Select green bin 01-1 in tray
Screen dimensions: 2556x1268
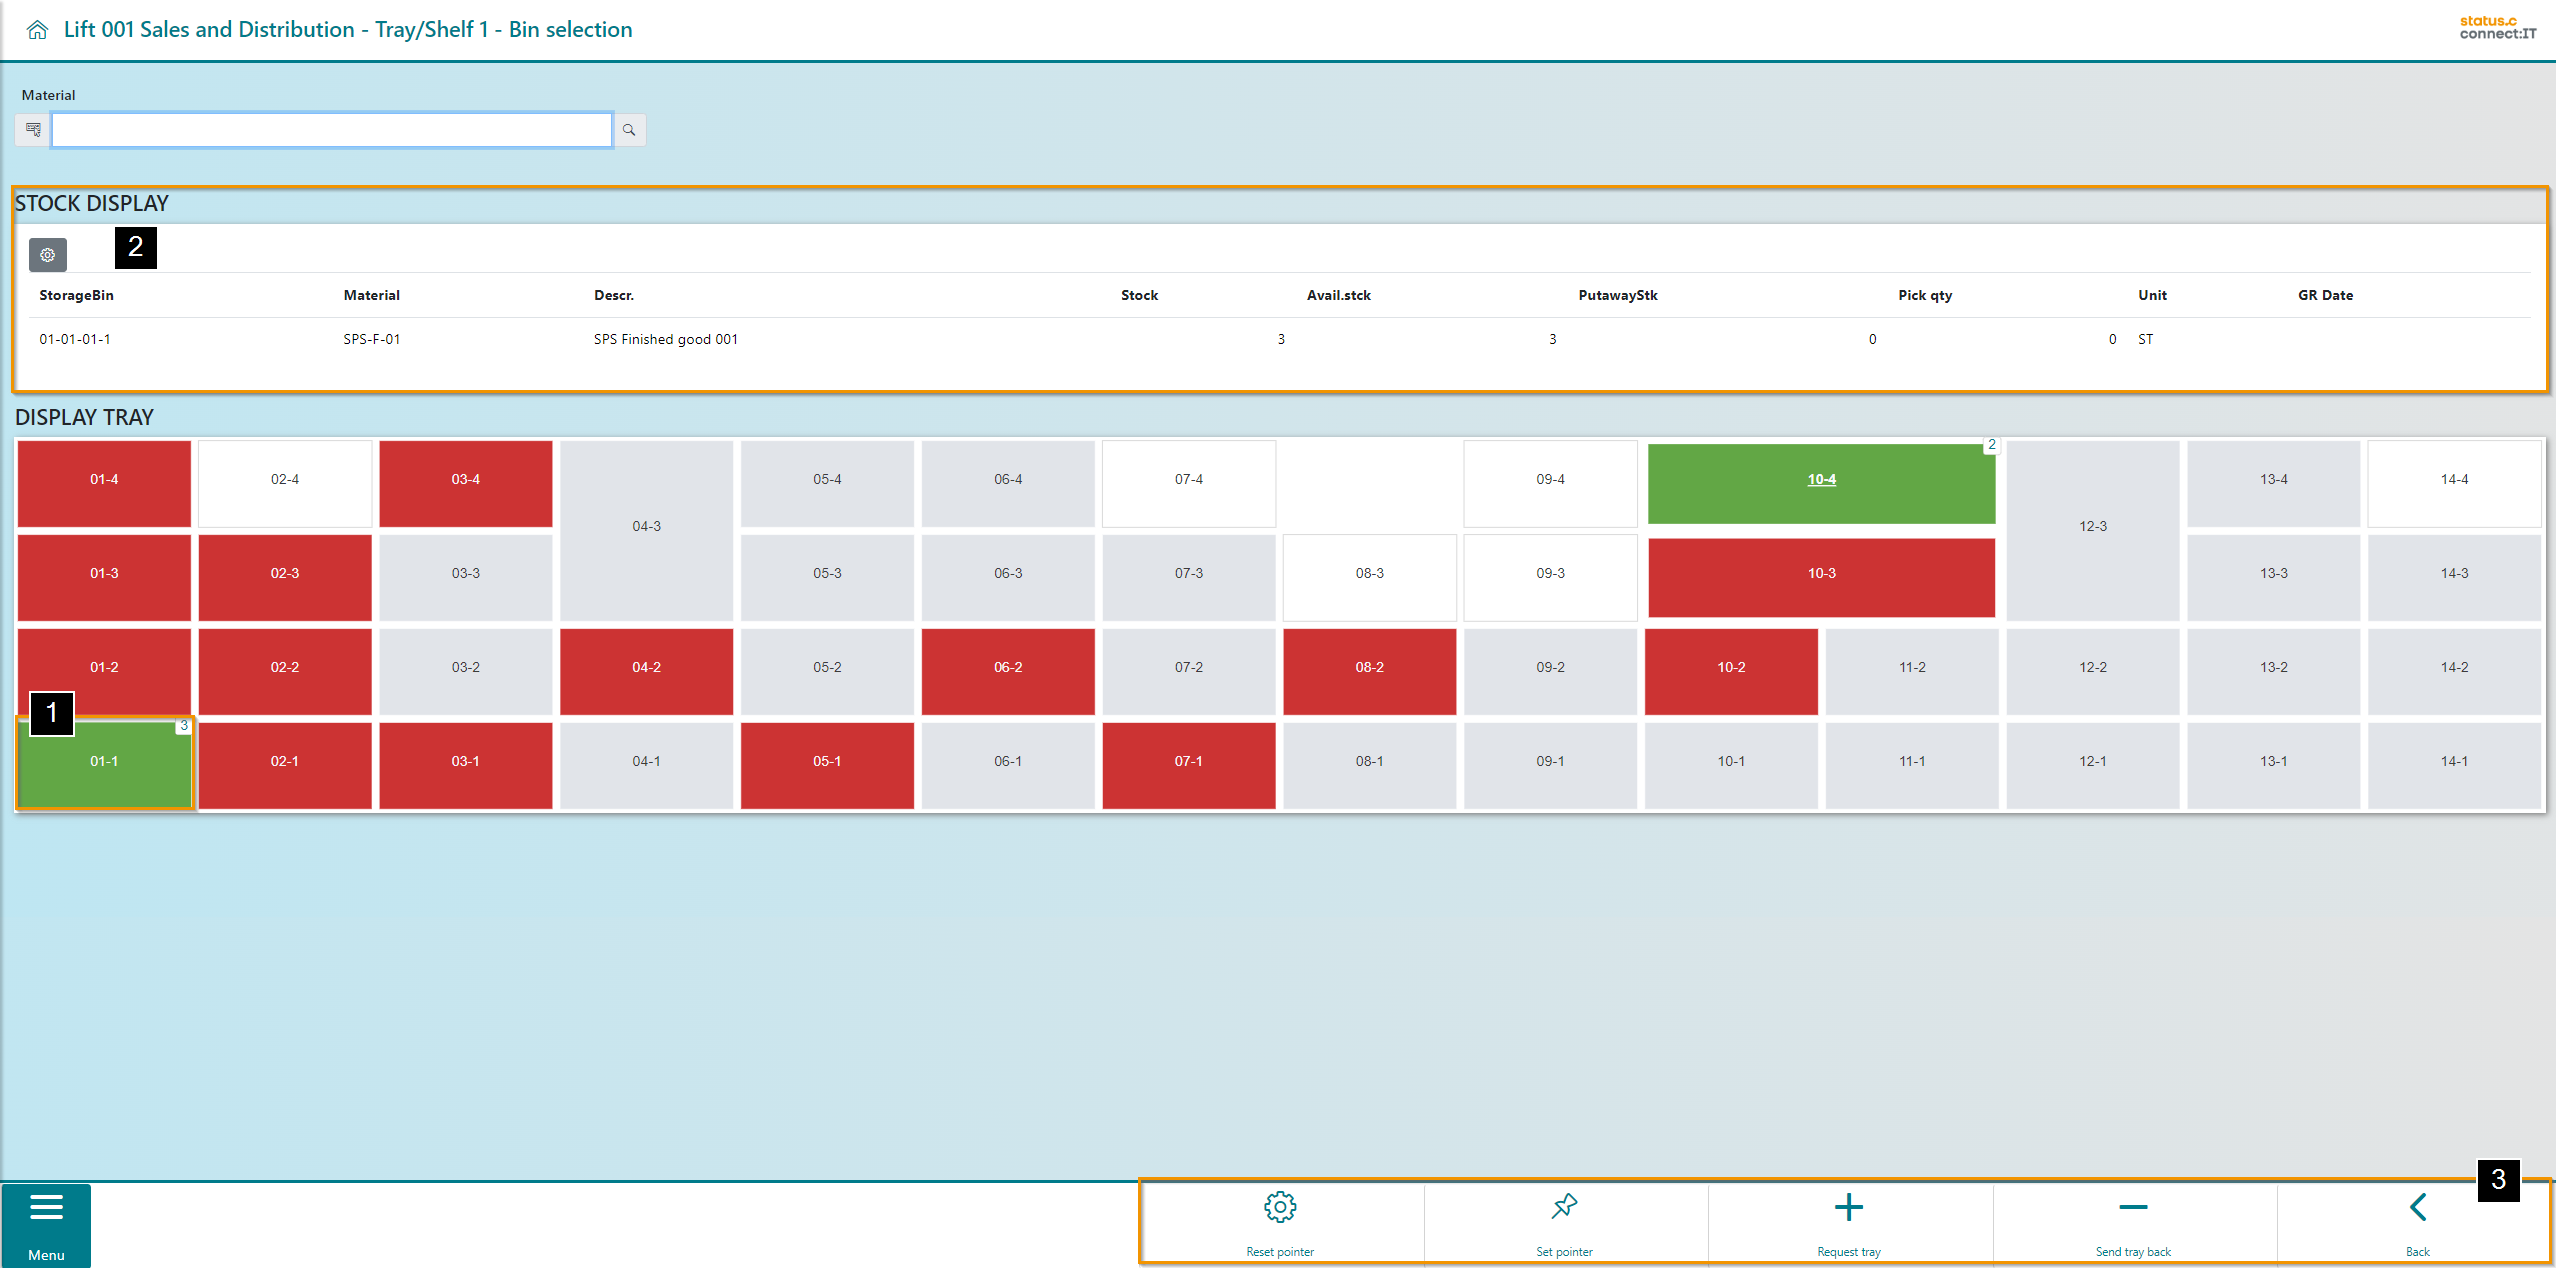point(104,762)
